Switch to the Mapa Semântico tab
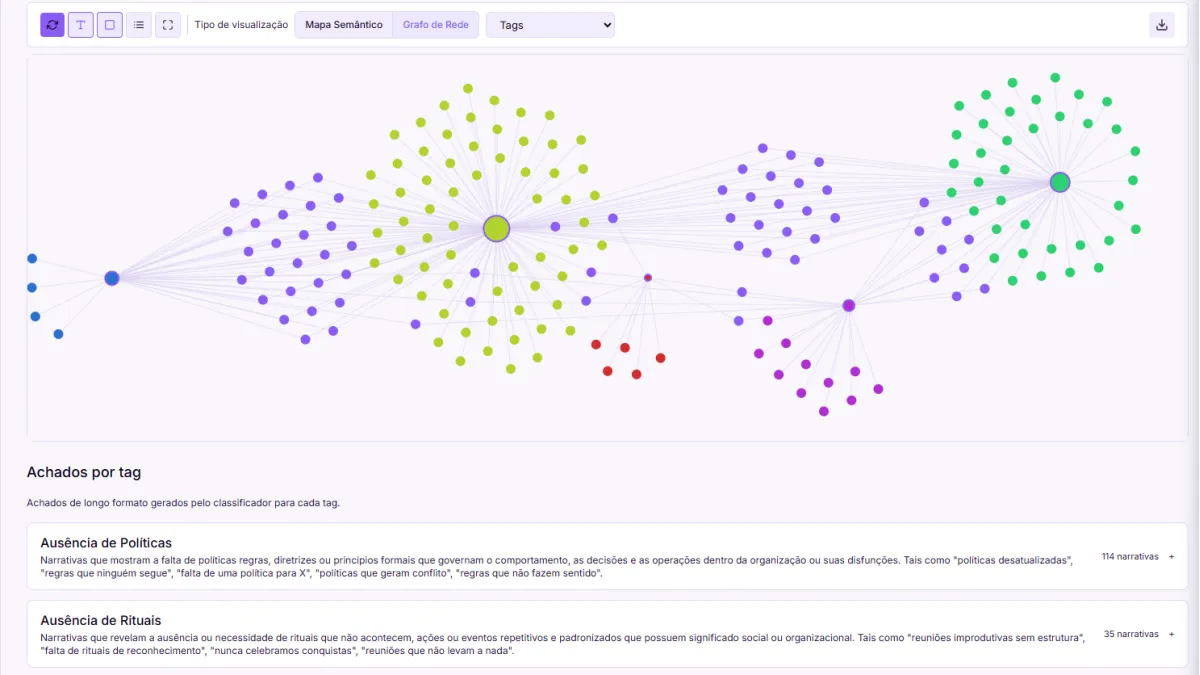The image size is (1200, 675). click(x=343, y=25)
